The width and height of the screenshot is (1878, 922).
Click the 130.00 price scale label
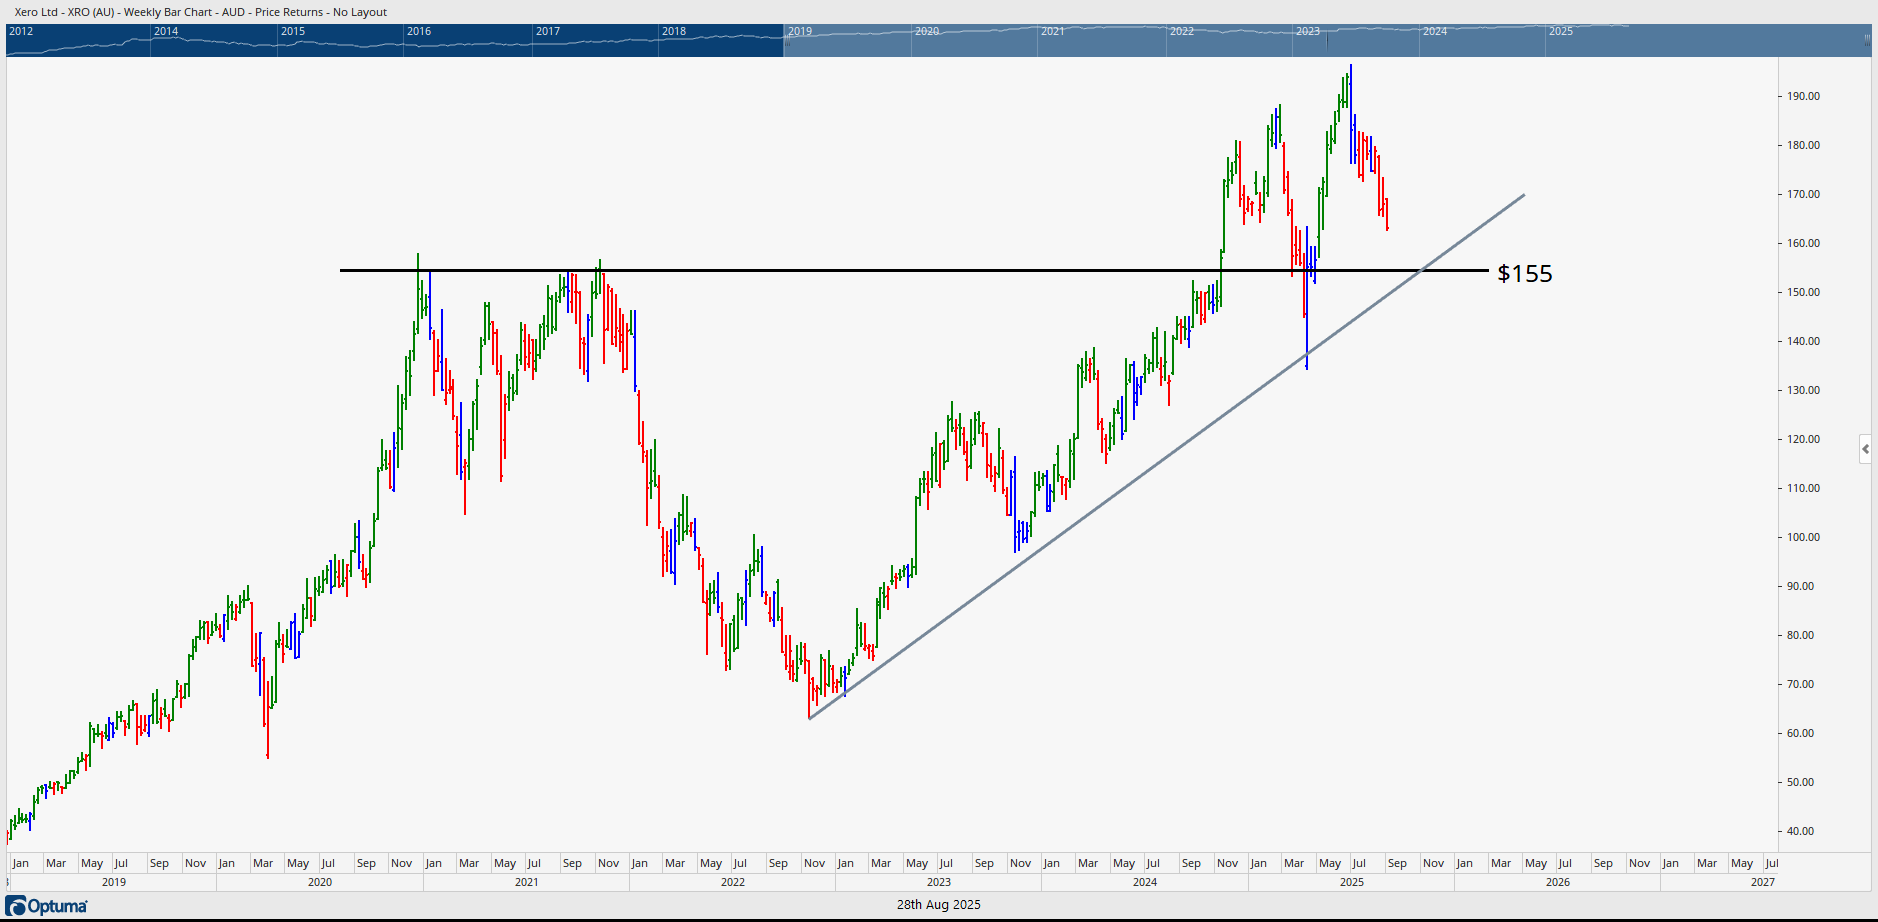[1804, 391]
